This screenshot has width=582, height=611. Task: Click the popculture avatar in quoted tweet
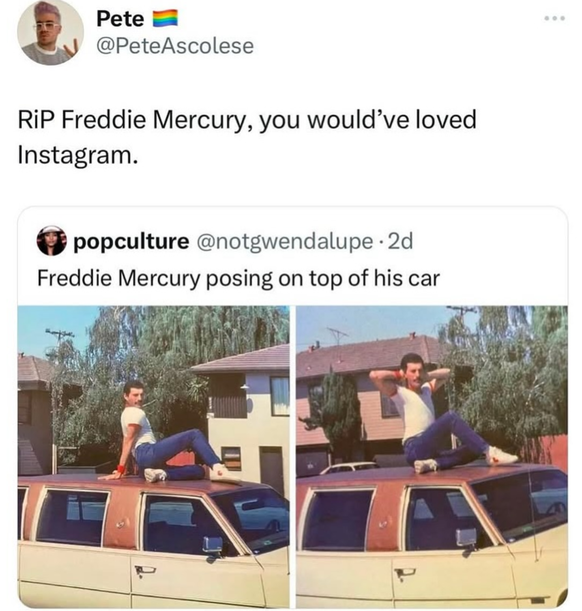pos(51,241)
